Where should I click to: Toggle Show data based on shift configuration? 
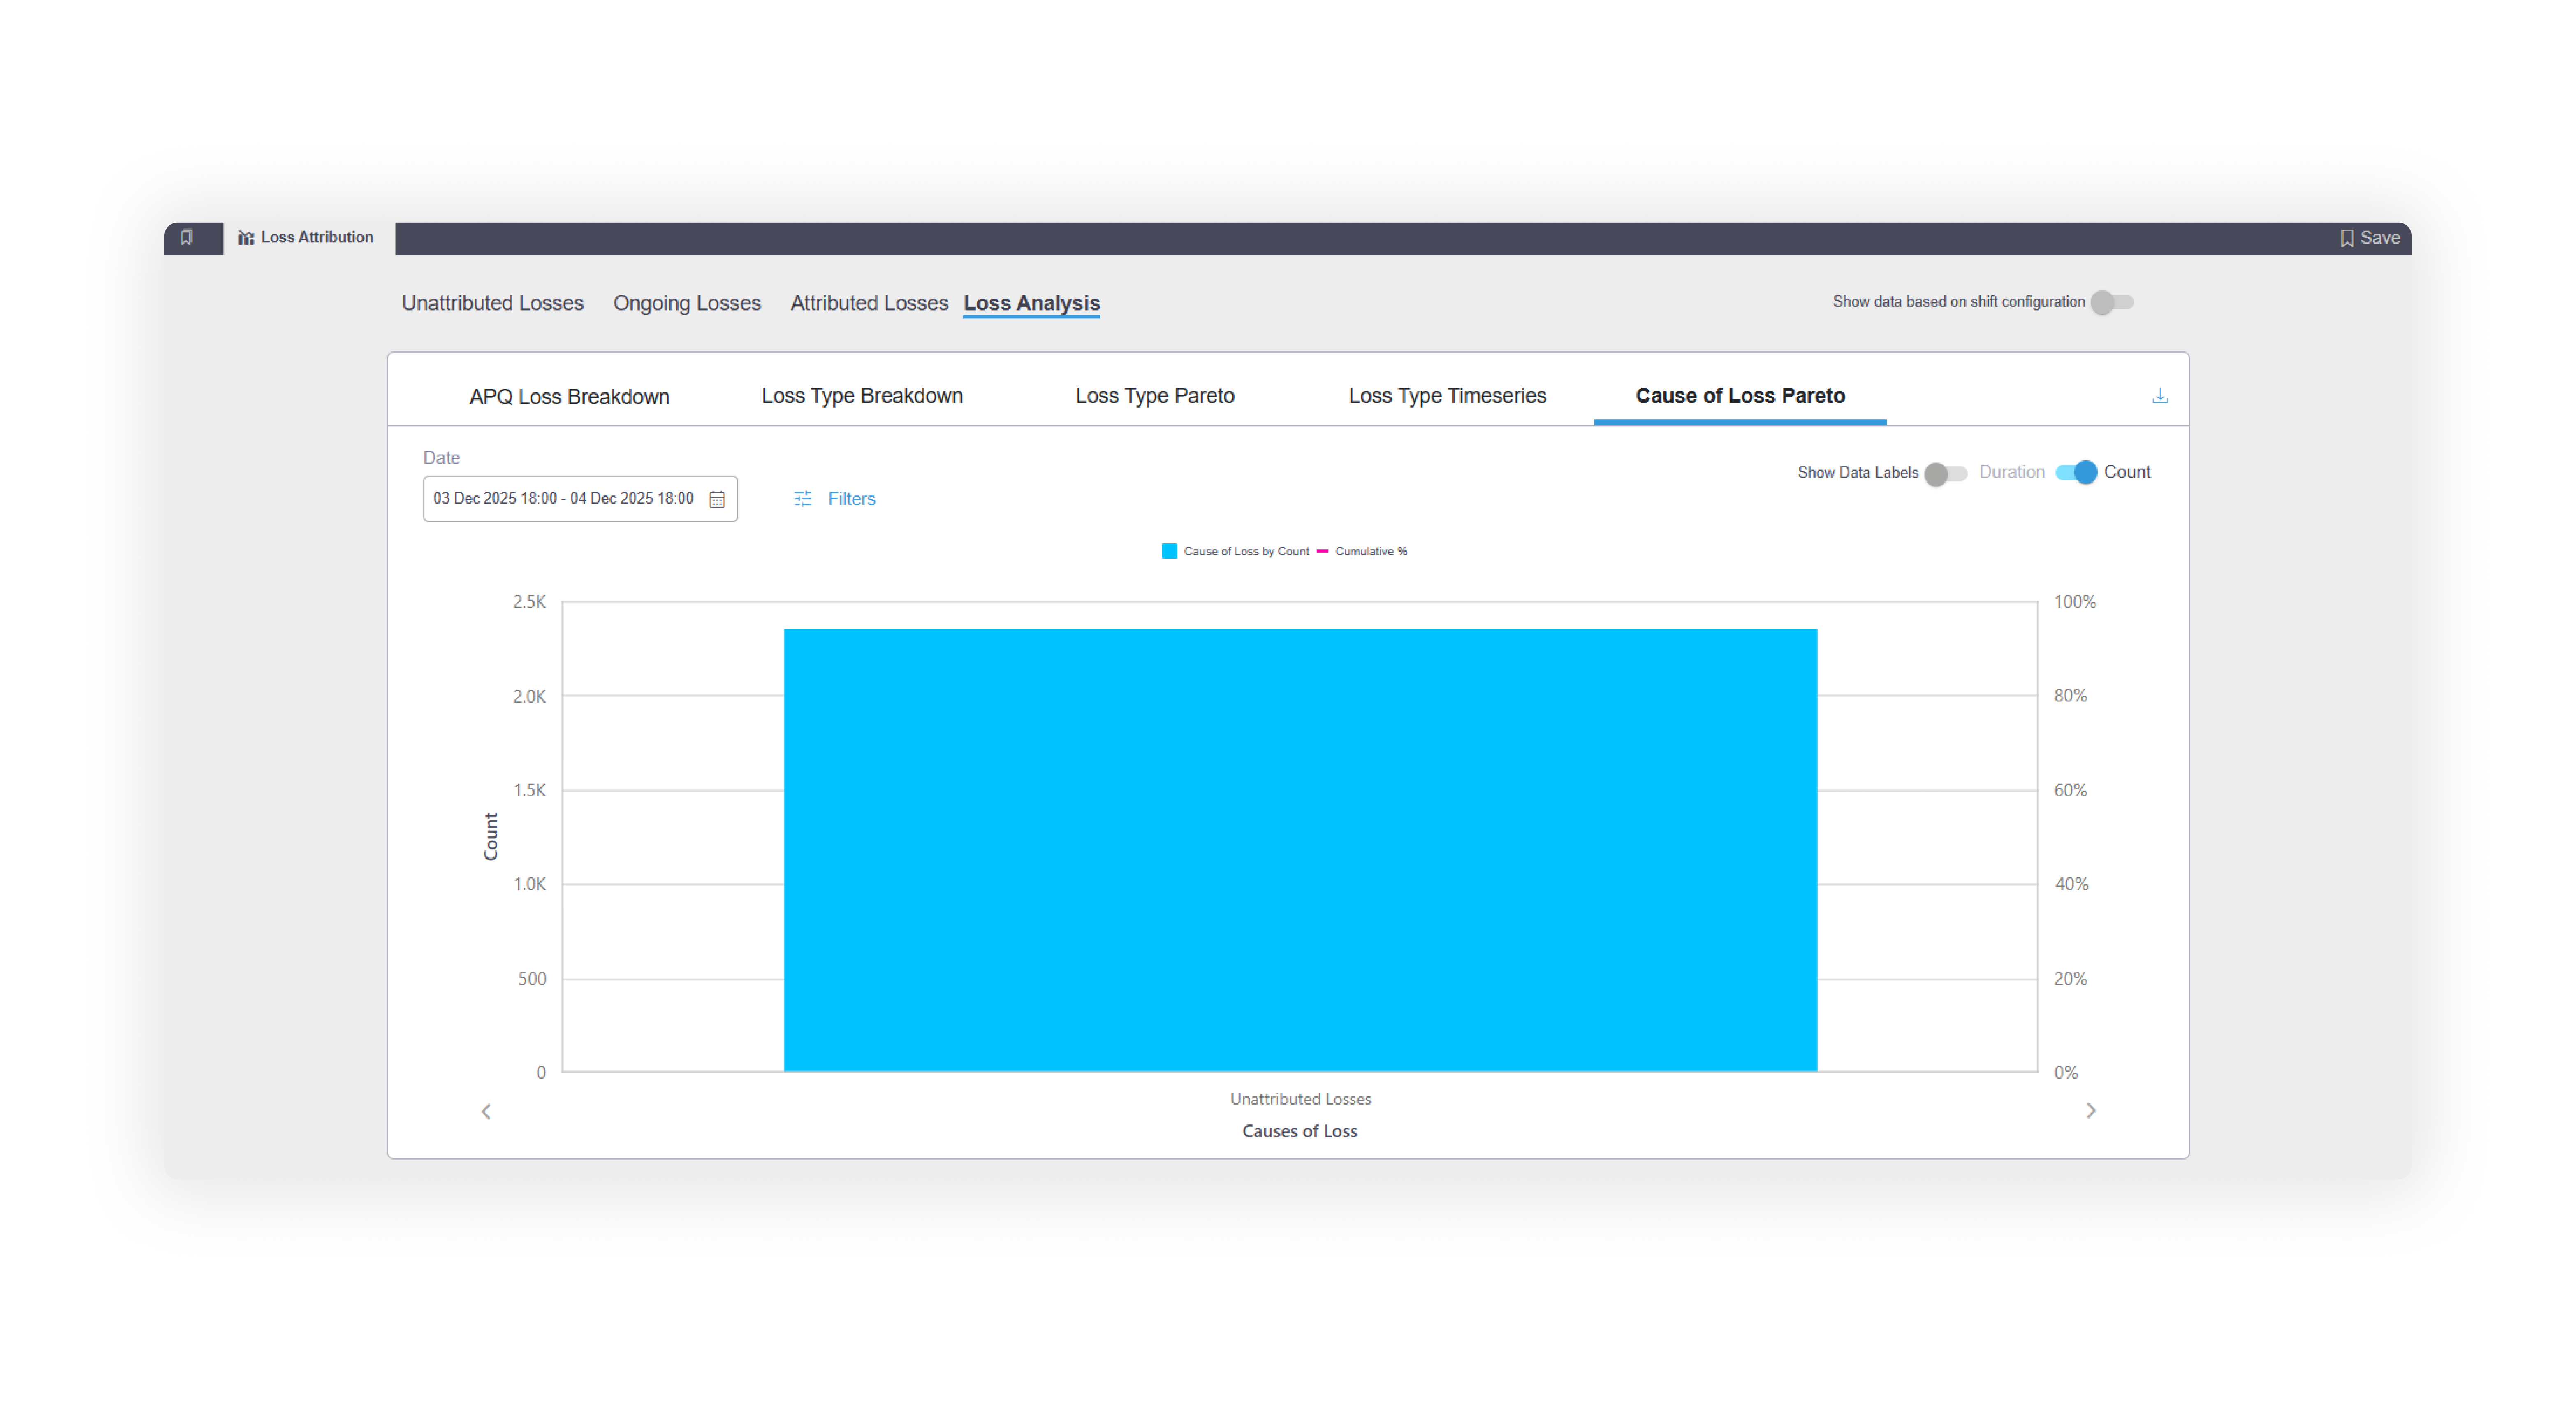coord(2112,302)
